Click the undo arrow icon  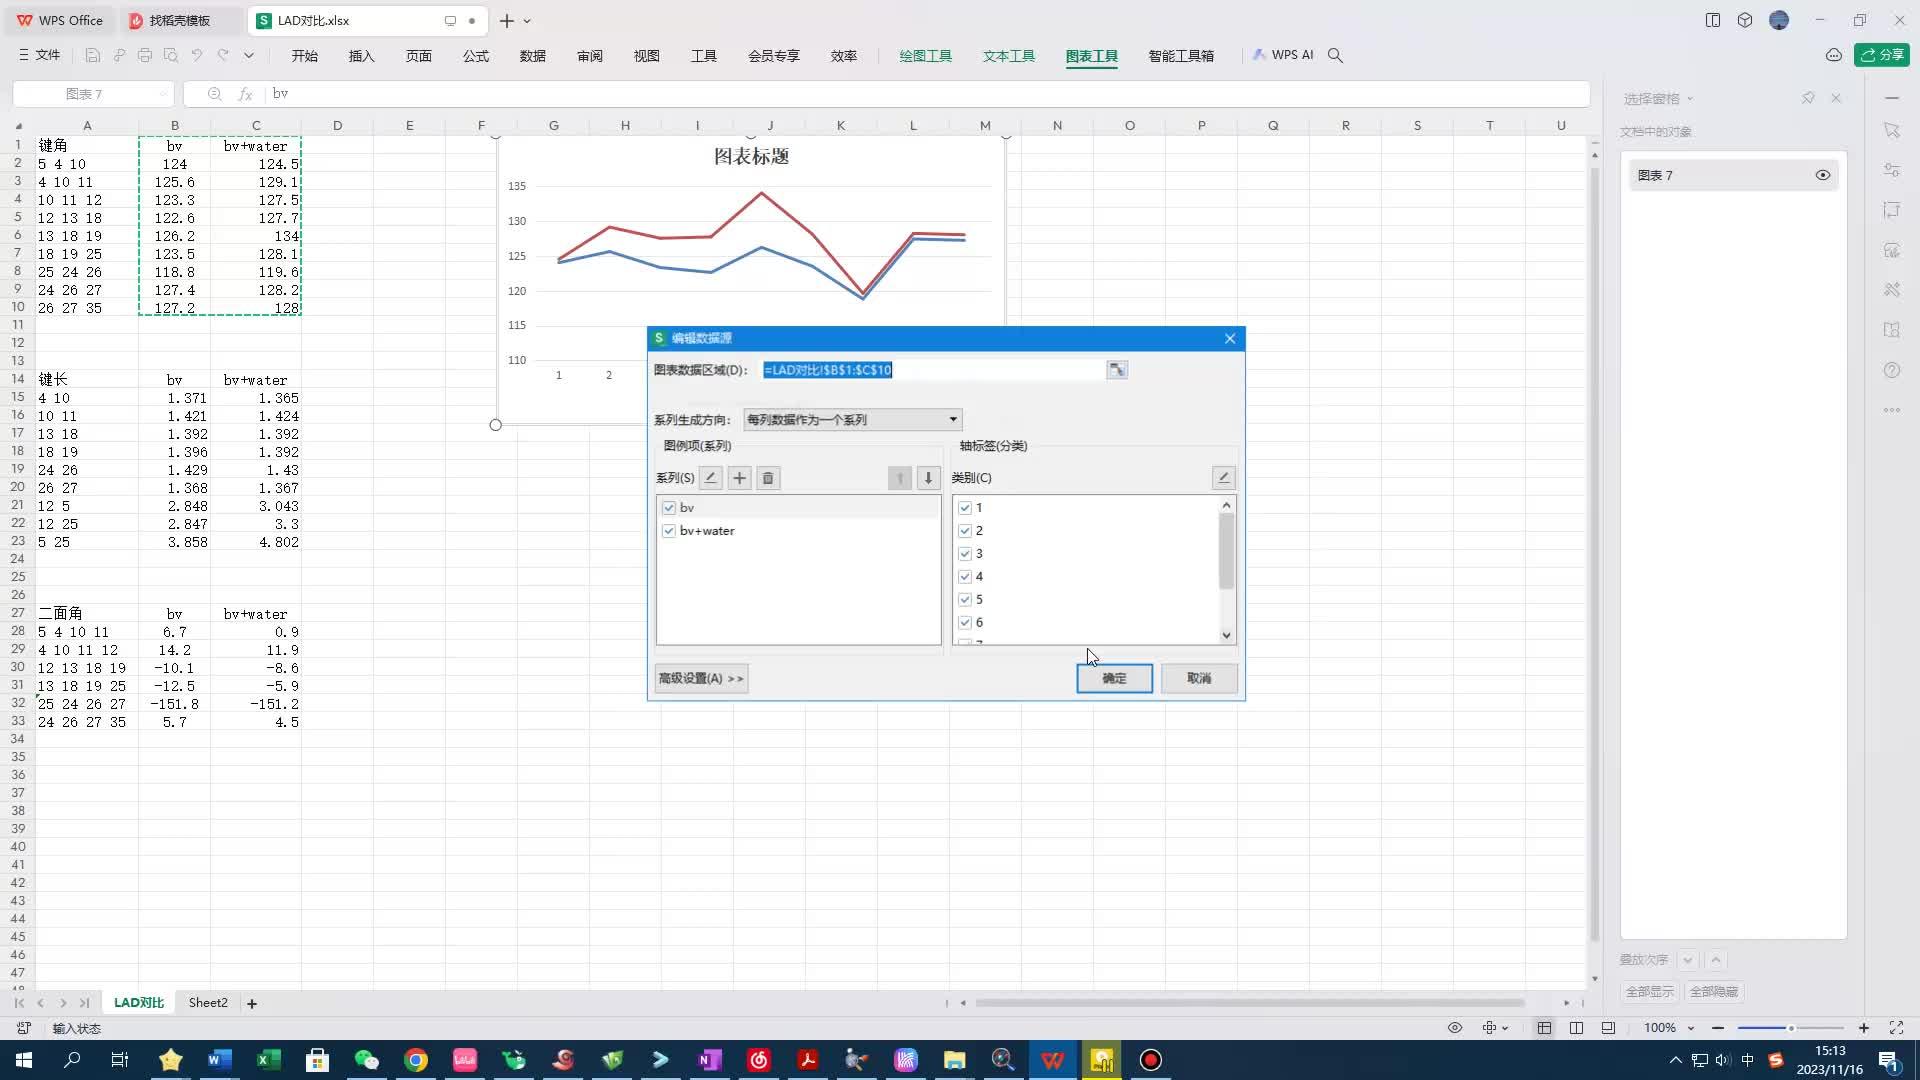click(197, 56)
